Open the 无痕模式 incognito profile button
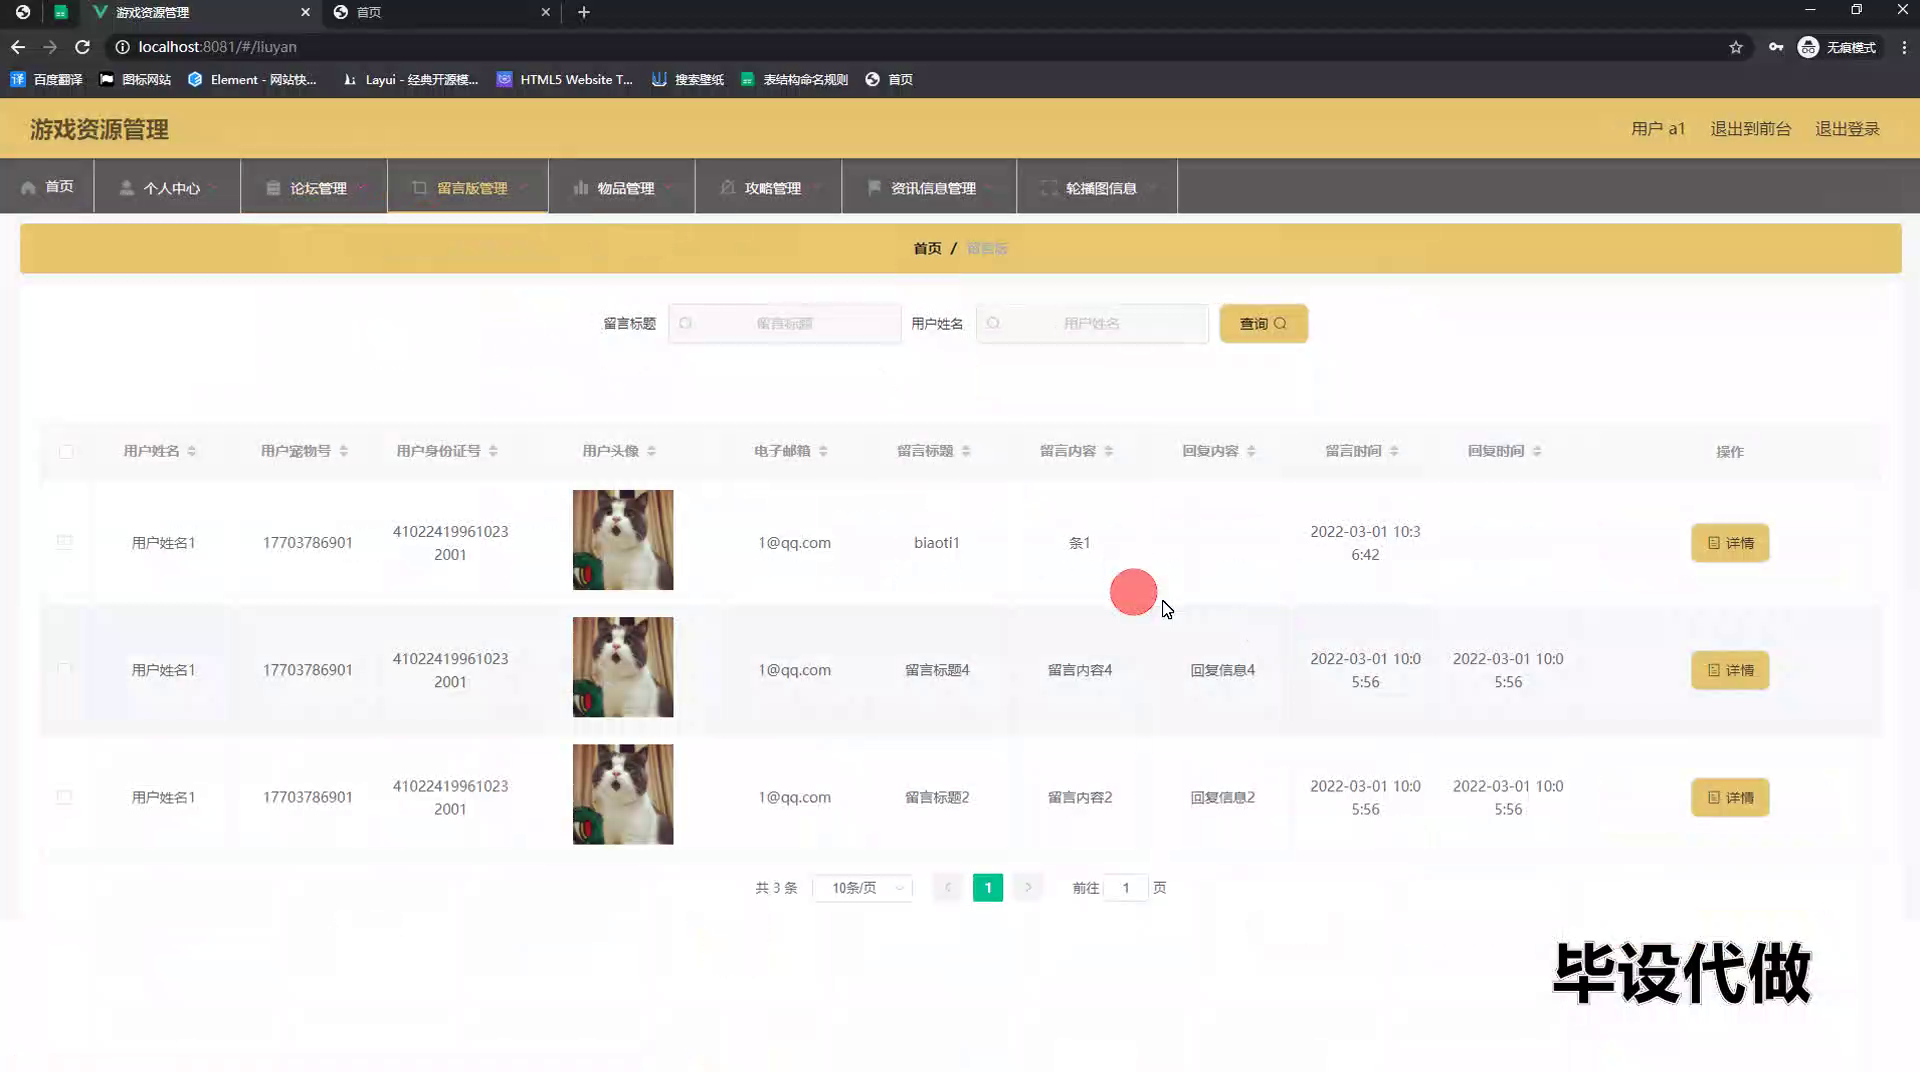The image size is (1920, 1072). (1837, 47)
